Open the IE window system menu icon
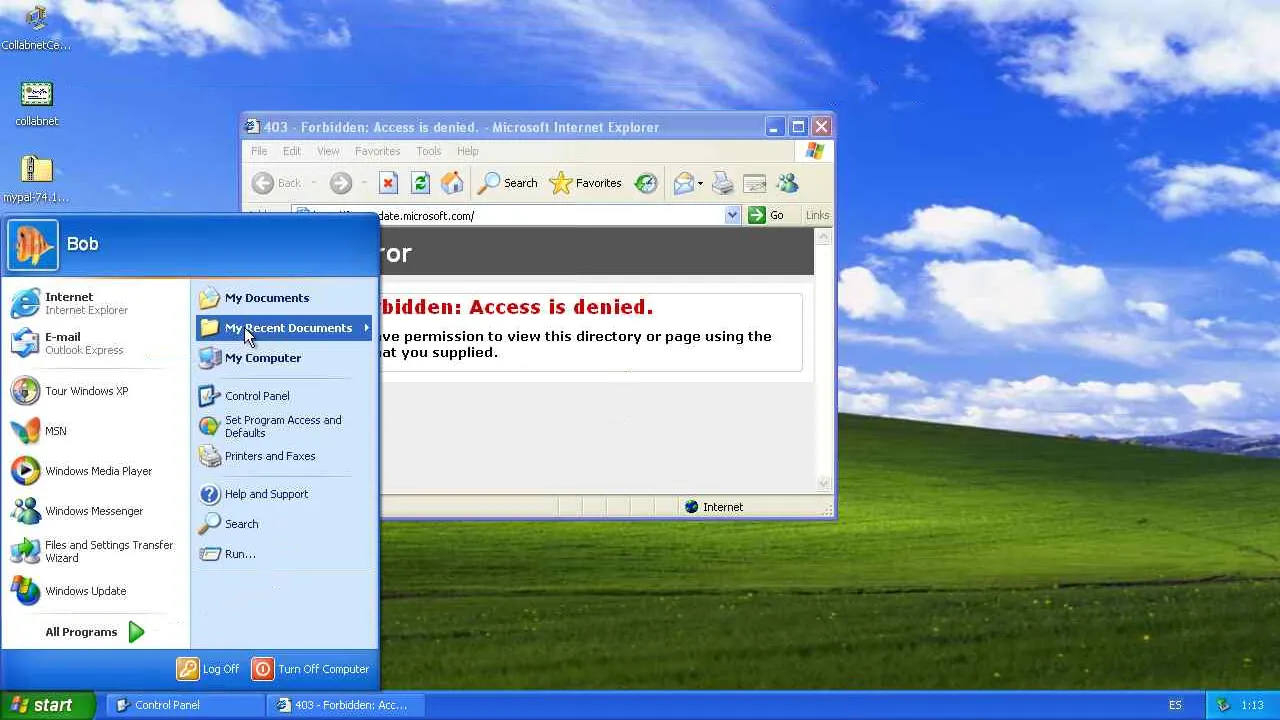This screenshot has width=1280, height=720. pos(253,127)
